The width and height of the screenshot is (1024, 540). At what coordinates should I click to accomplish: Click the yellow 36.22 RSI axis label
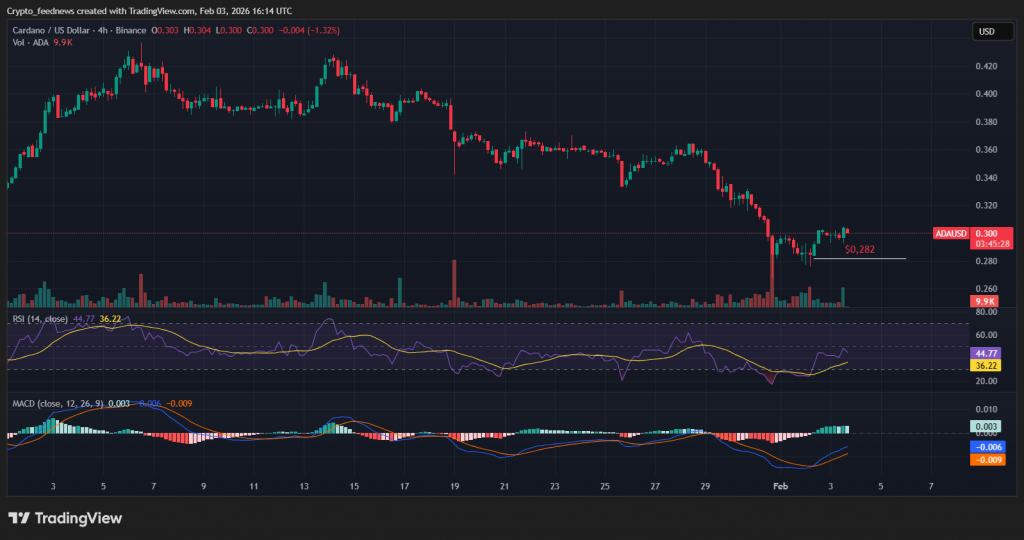[985, 366]
